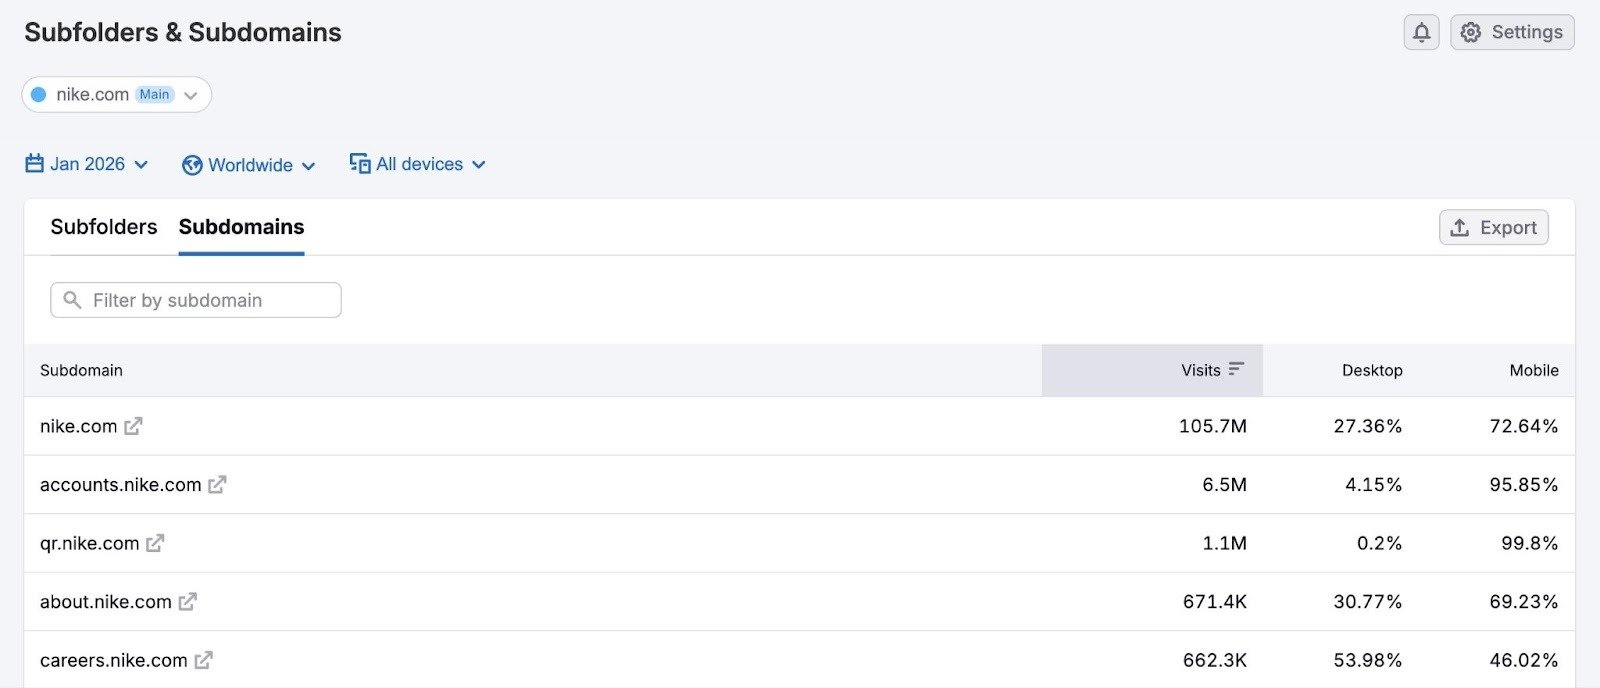Open accounts.nike.com via its external link icon
Image resolution: width=1600 pixels, height=688 pixels.
pos(218,485)
